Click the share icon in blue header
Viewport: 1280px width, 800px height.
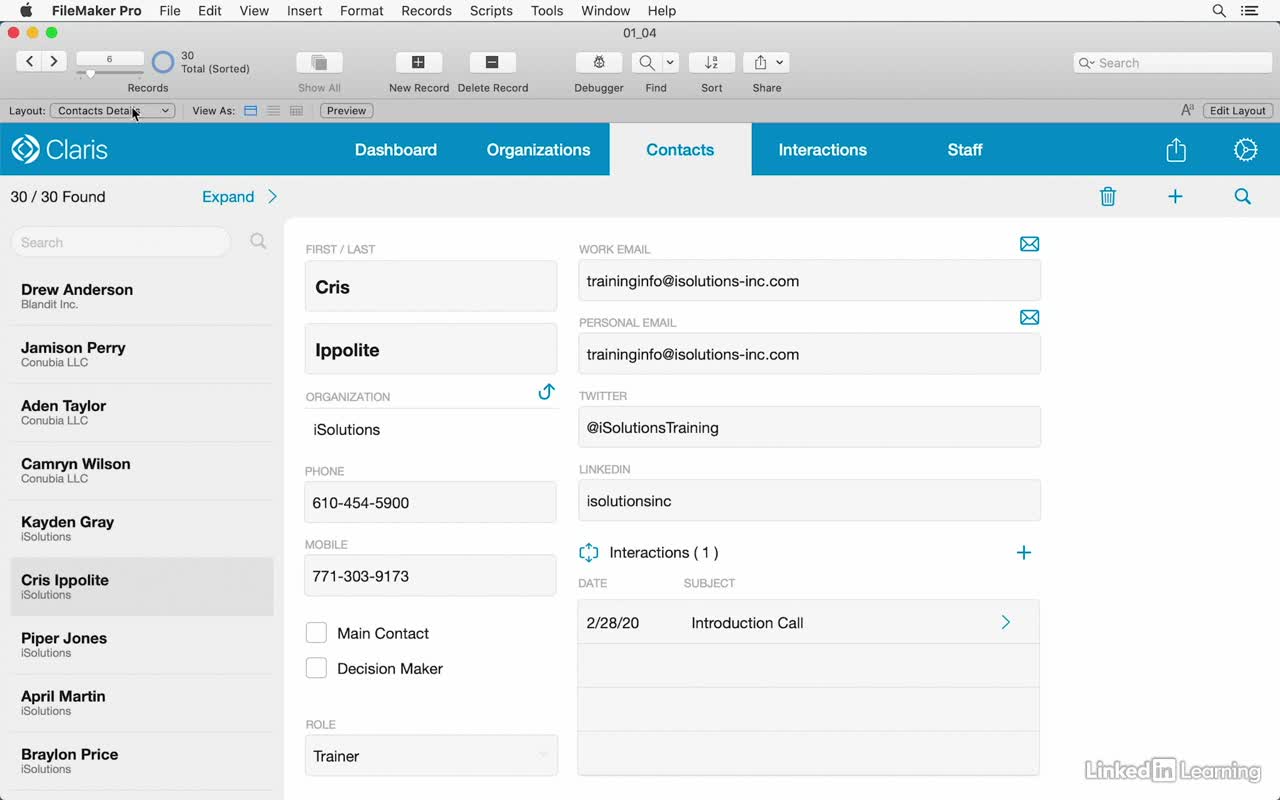[x=1176, y=150]
